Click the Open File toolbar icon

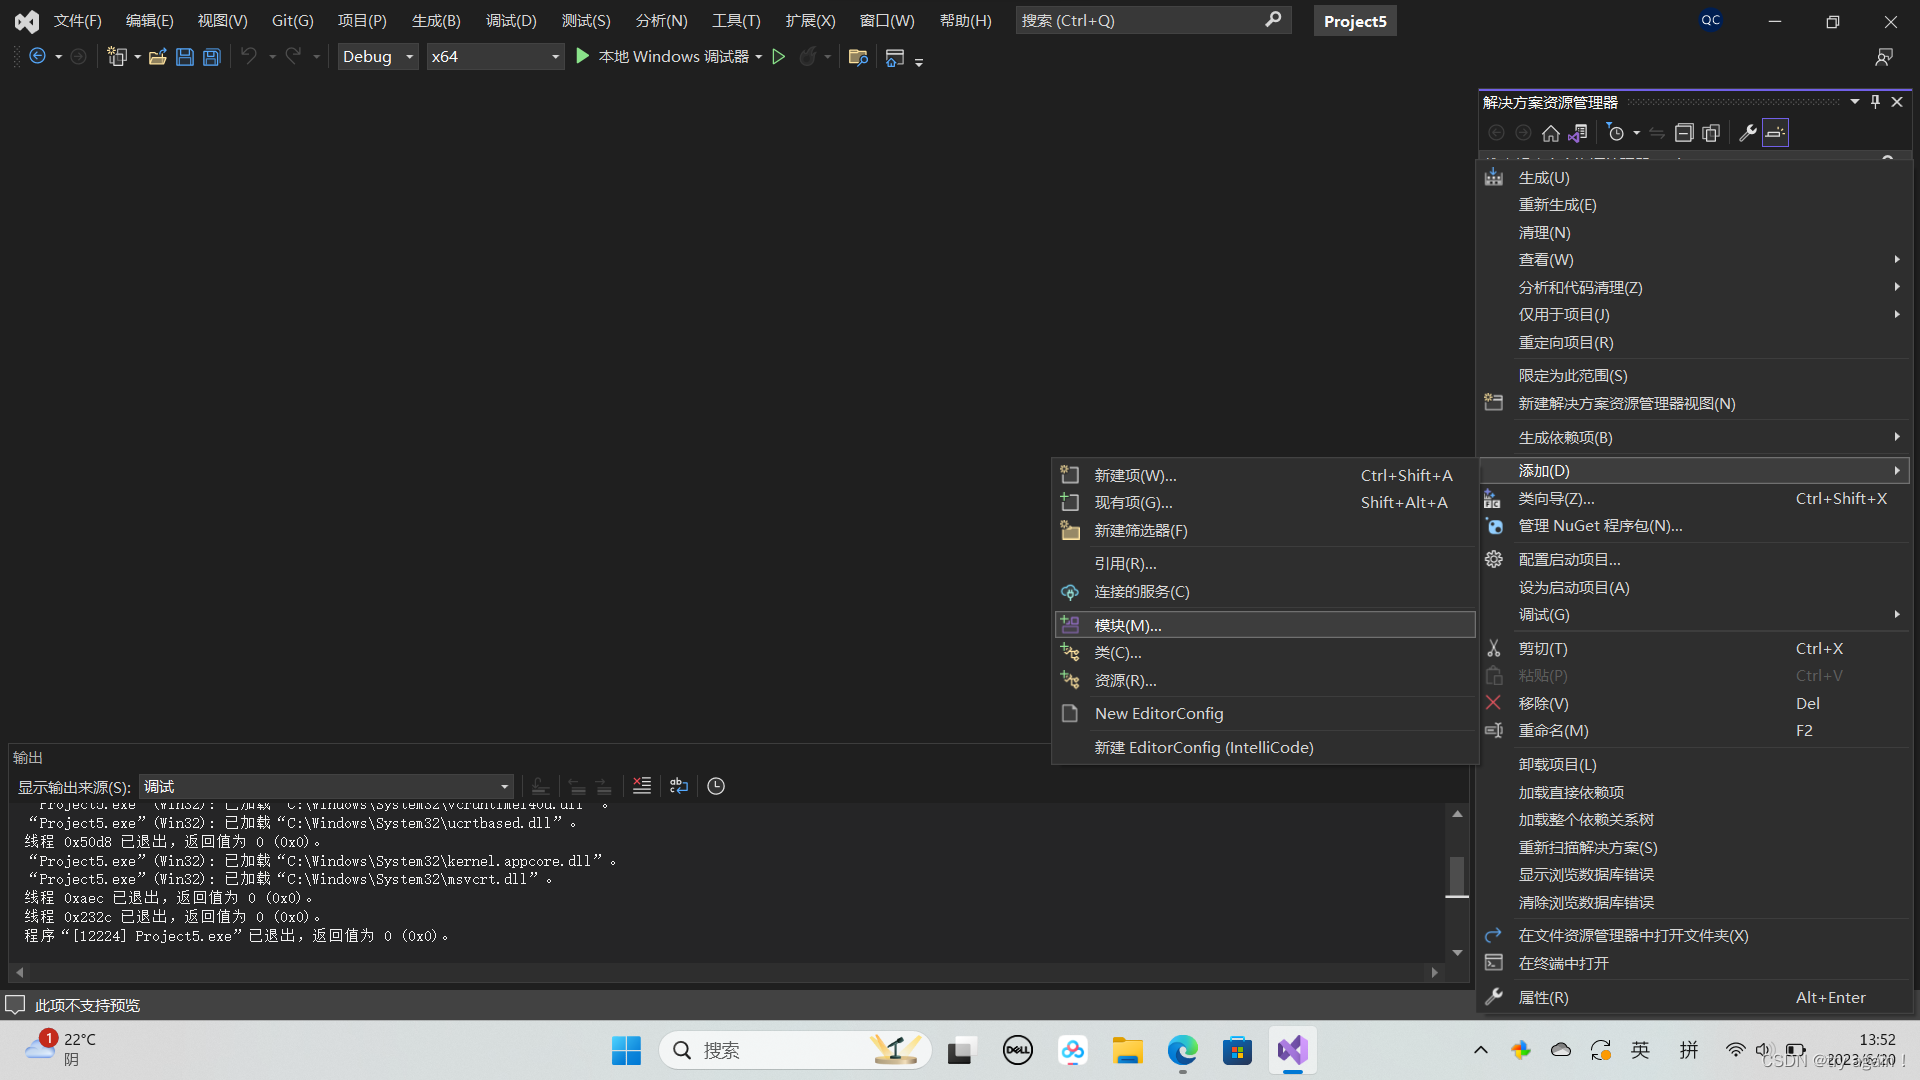click(157, 57)
